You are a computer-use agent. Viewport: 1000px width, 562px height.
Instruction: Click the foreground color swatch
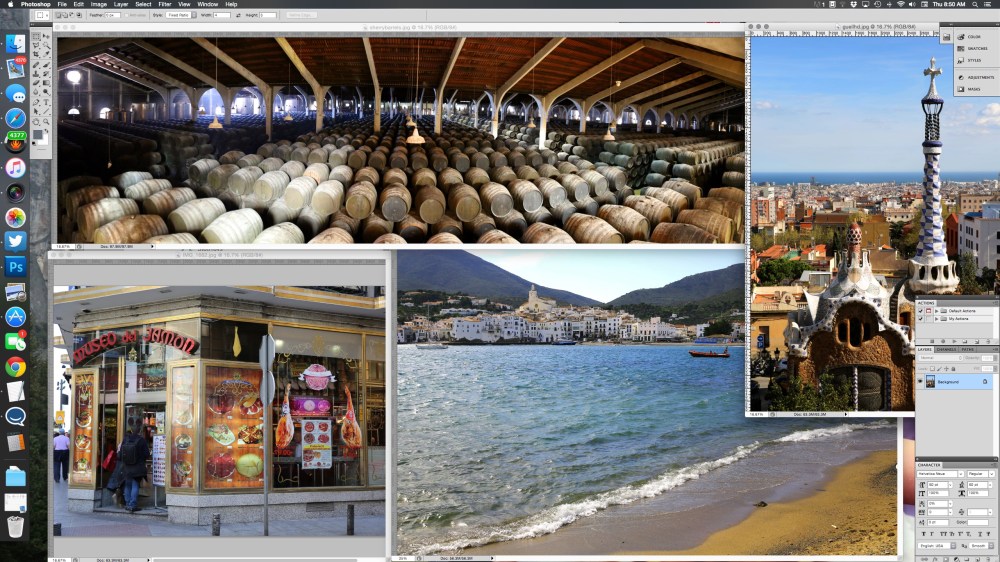pos(38,134)
